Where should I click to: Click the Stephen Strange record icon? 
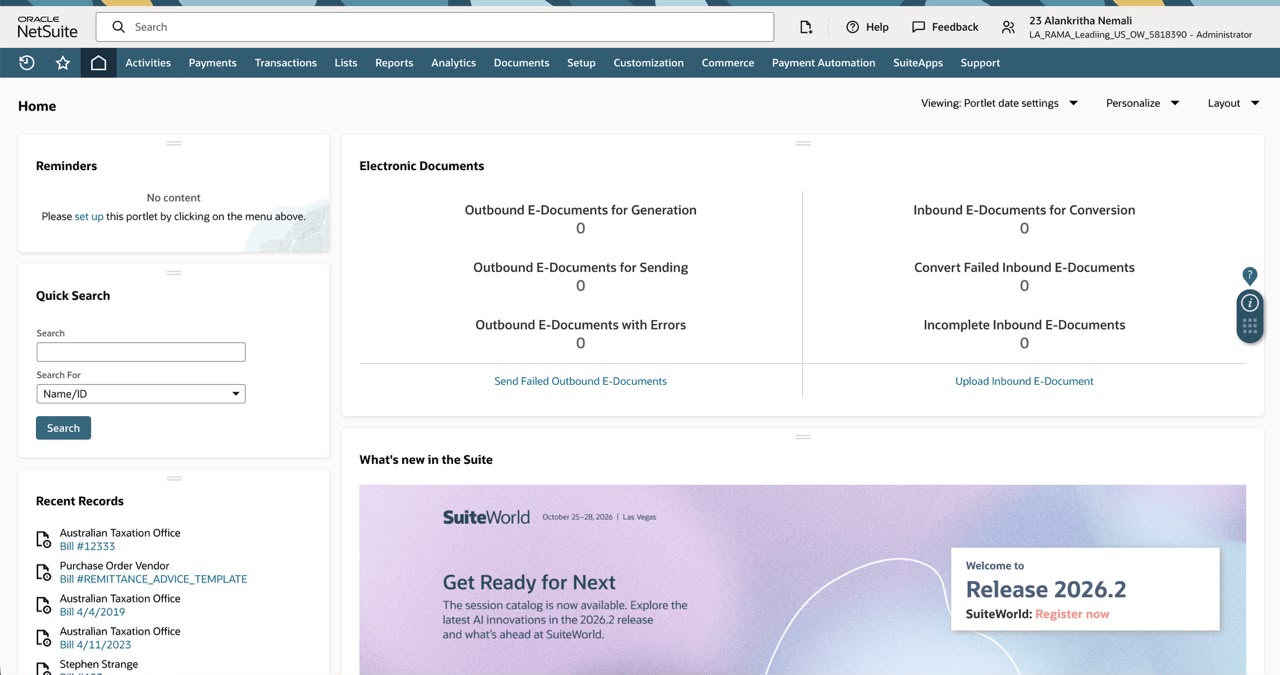tap(43, 669)
